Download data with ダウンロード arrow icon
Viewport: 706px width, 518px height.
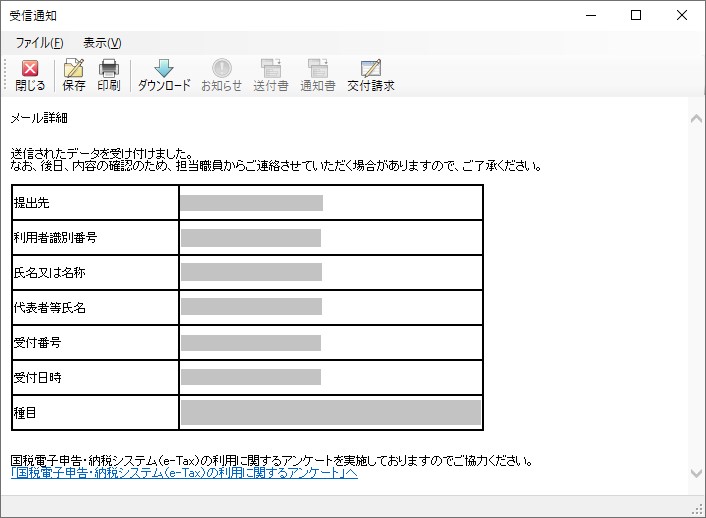(x=164, y=68)
